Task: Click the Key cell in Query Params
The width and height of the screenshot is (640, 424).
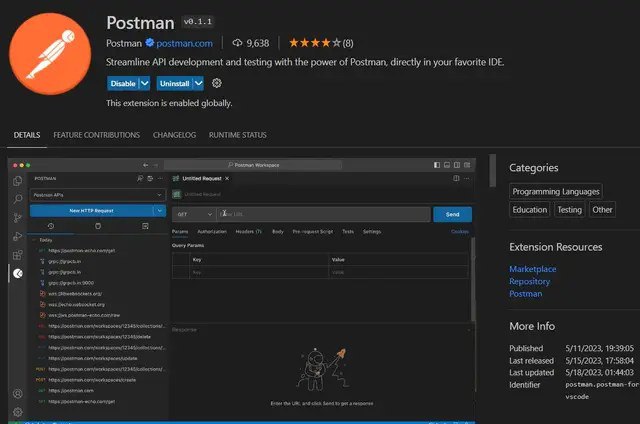Action: point(259,272)
